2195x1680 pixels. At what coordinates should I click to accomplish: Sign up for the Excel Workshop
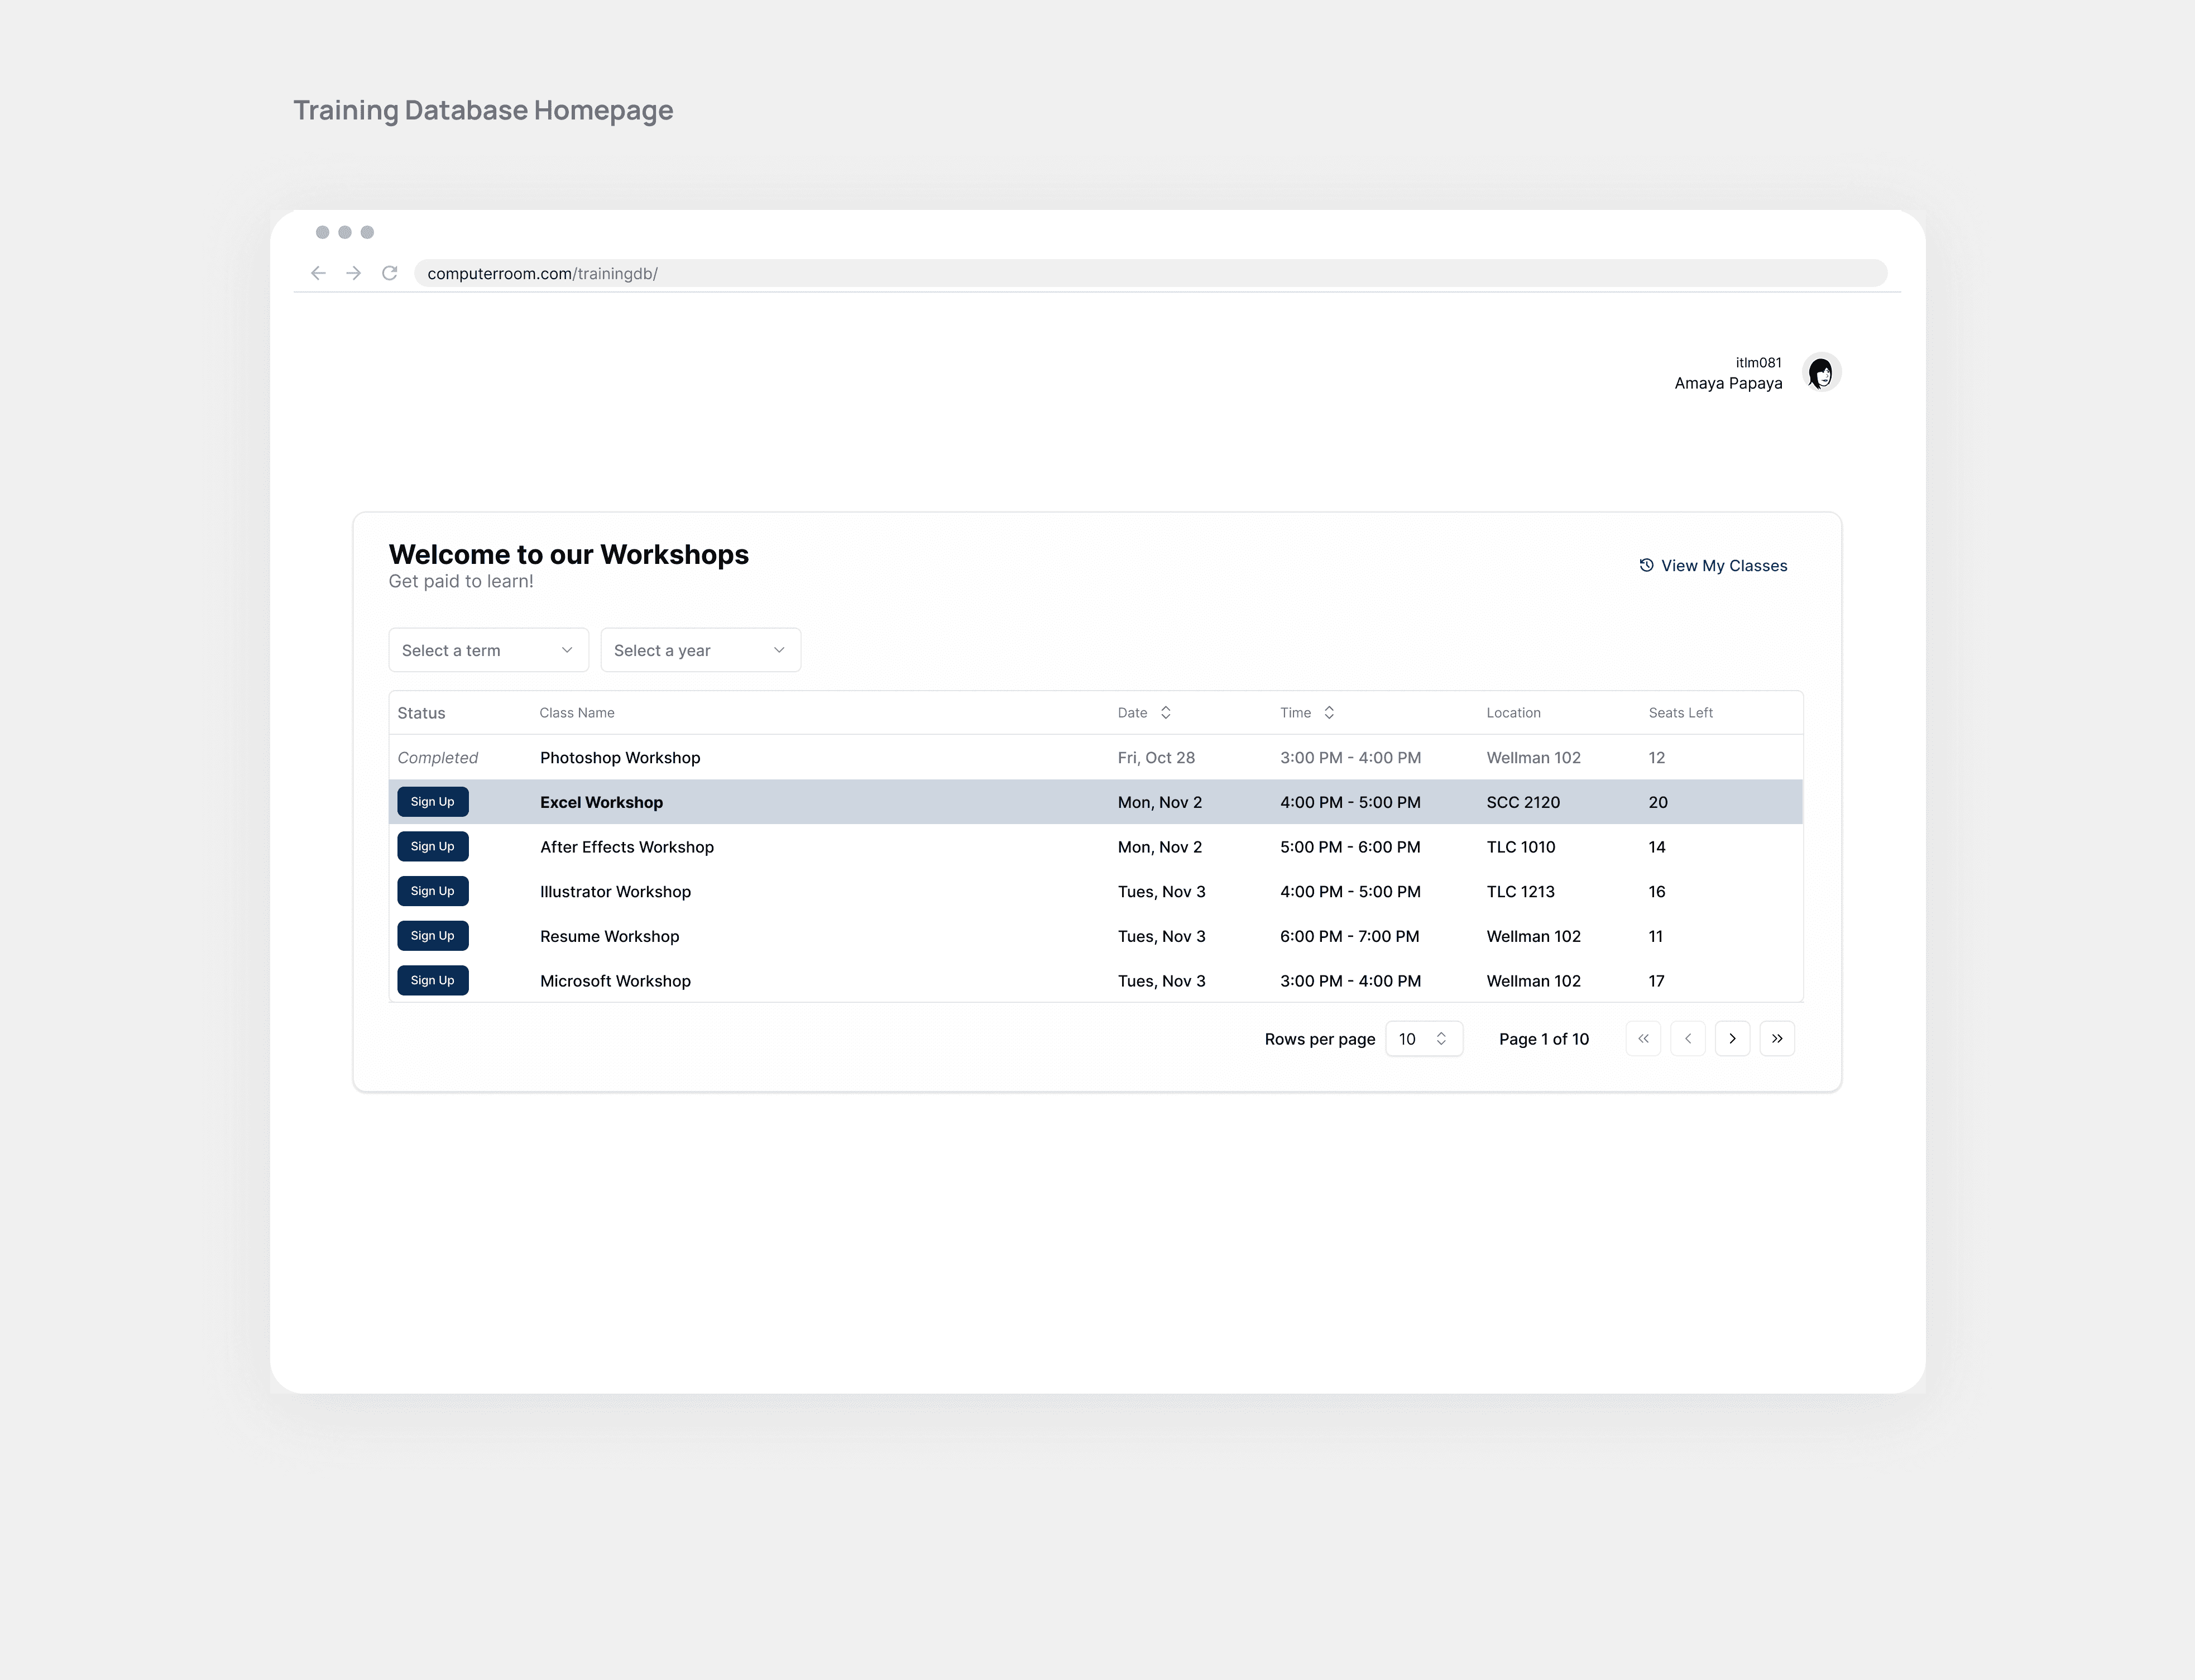click(x=432, y=802)
